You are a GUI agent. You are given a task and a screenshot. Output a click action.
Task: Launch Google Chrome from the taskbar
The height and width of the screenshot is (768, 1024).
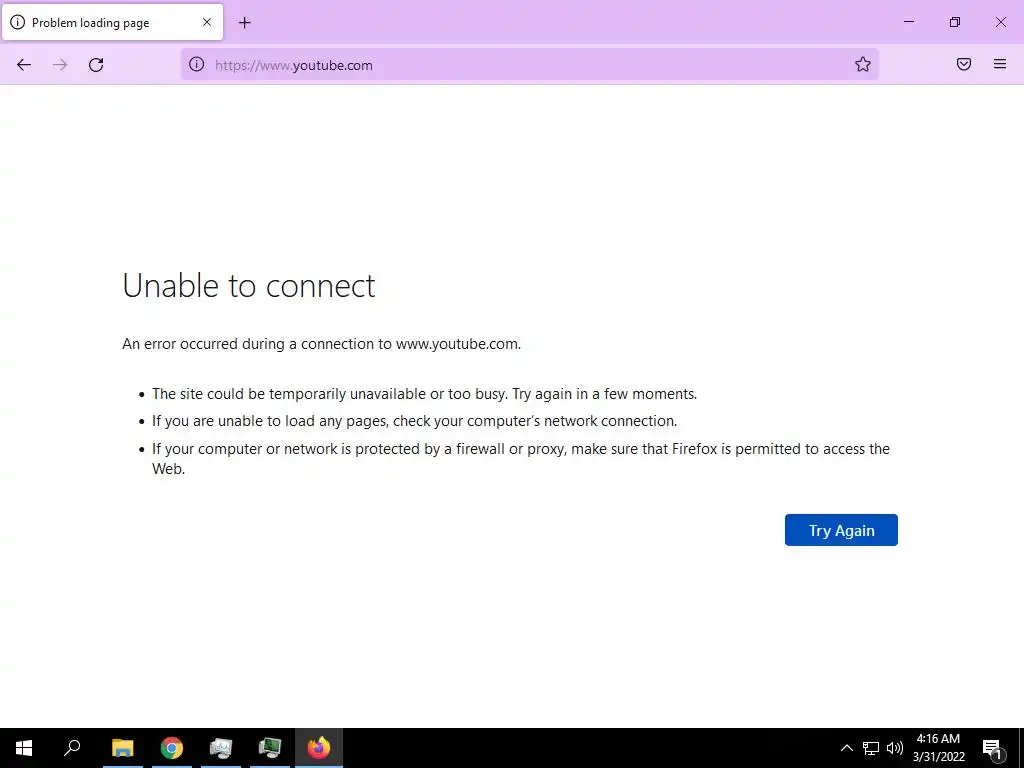coord(172,748)
